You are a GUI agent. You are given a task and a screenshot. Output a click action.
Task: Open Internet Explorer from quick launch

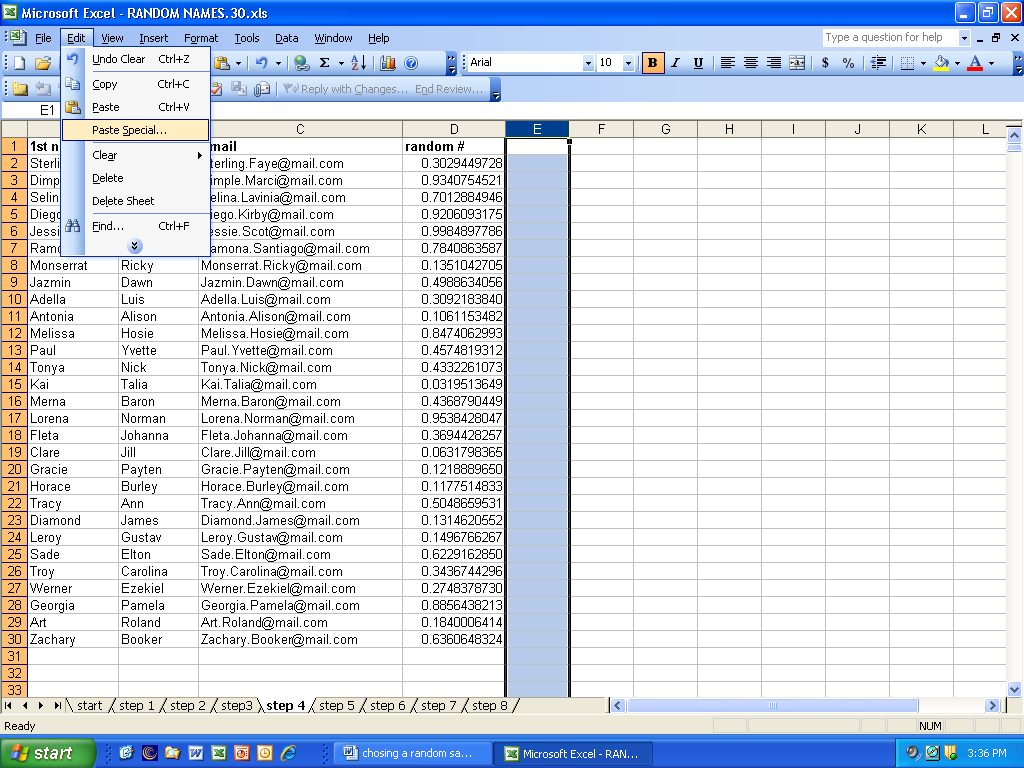click(x=288, y=753)
